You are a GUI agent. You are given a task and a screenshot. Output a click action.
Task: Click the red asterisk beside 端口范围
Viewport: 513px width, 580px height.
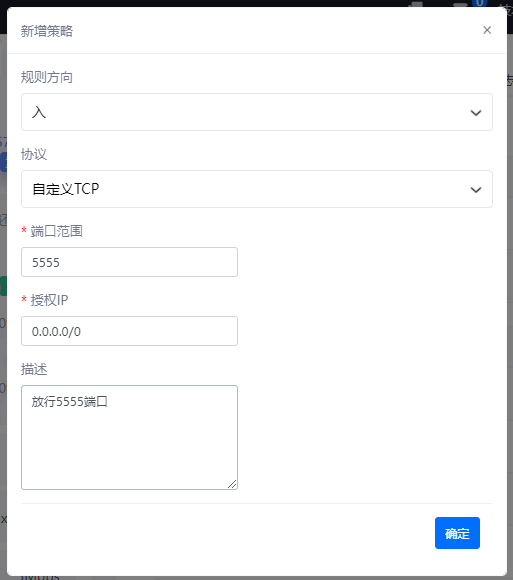coord(24,231)
